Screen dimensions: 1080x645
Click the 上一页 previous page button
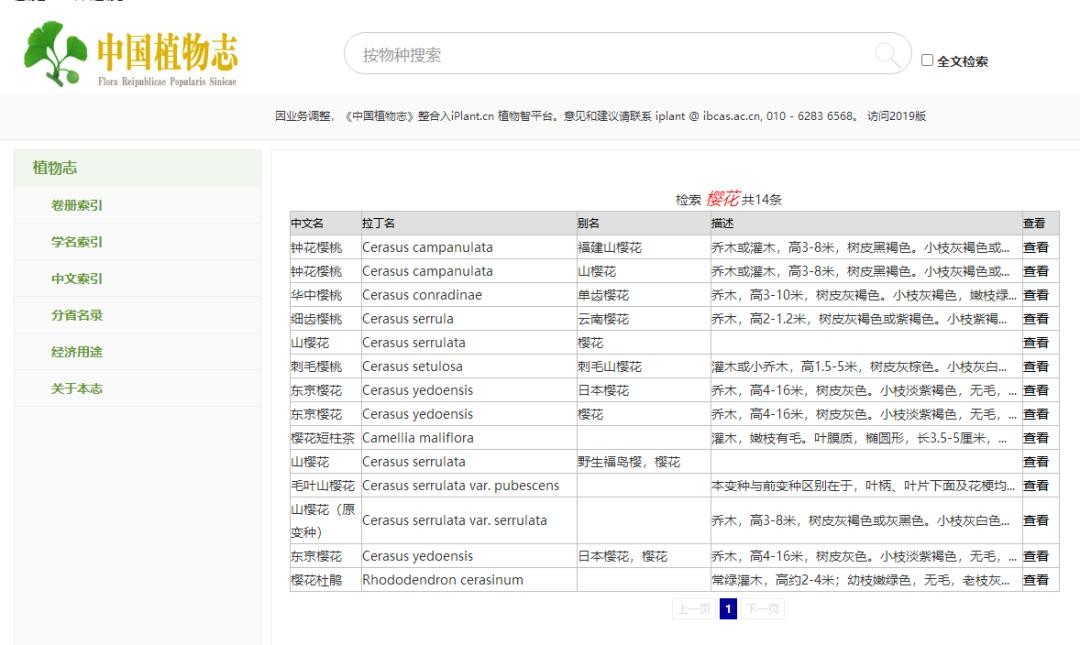pos(693,610)
